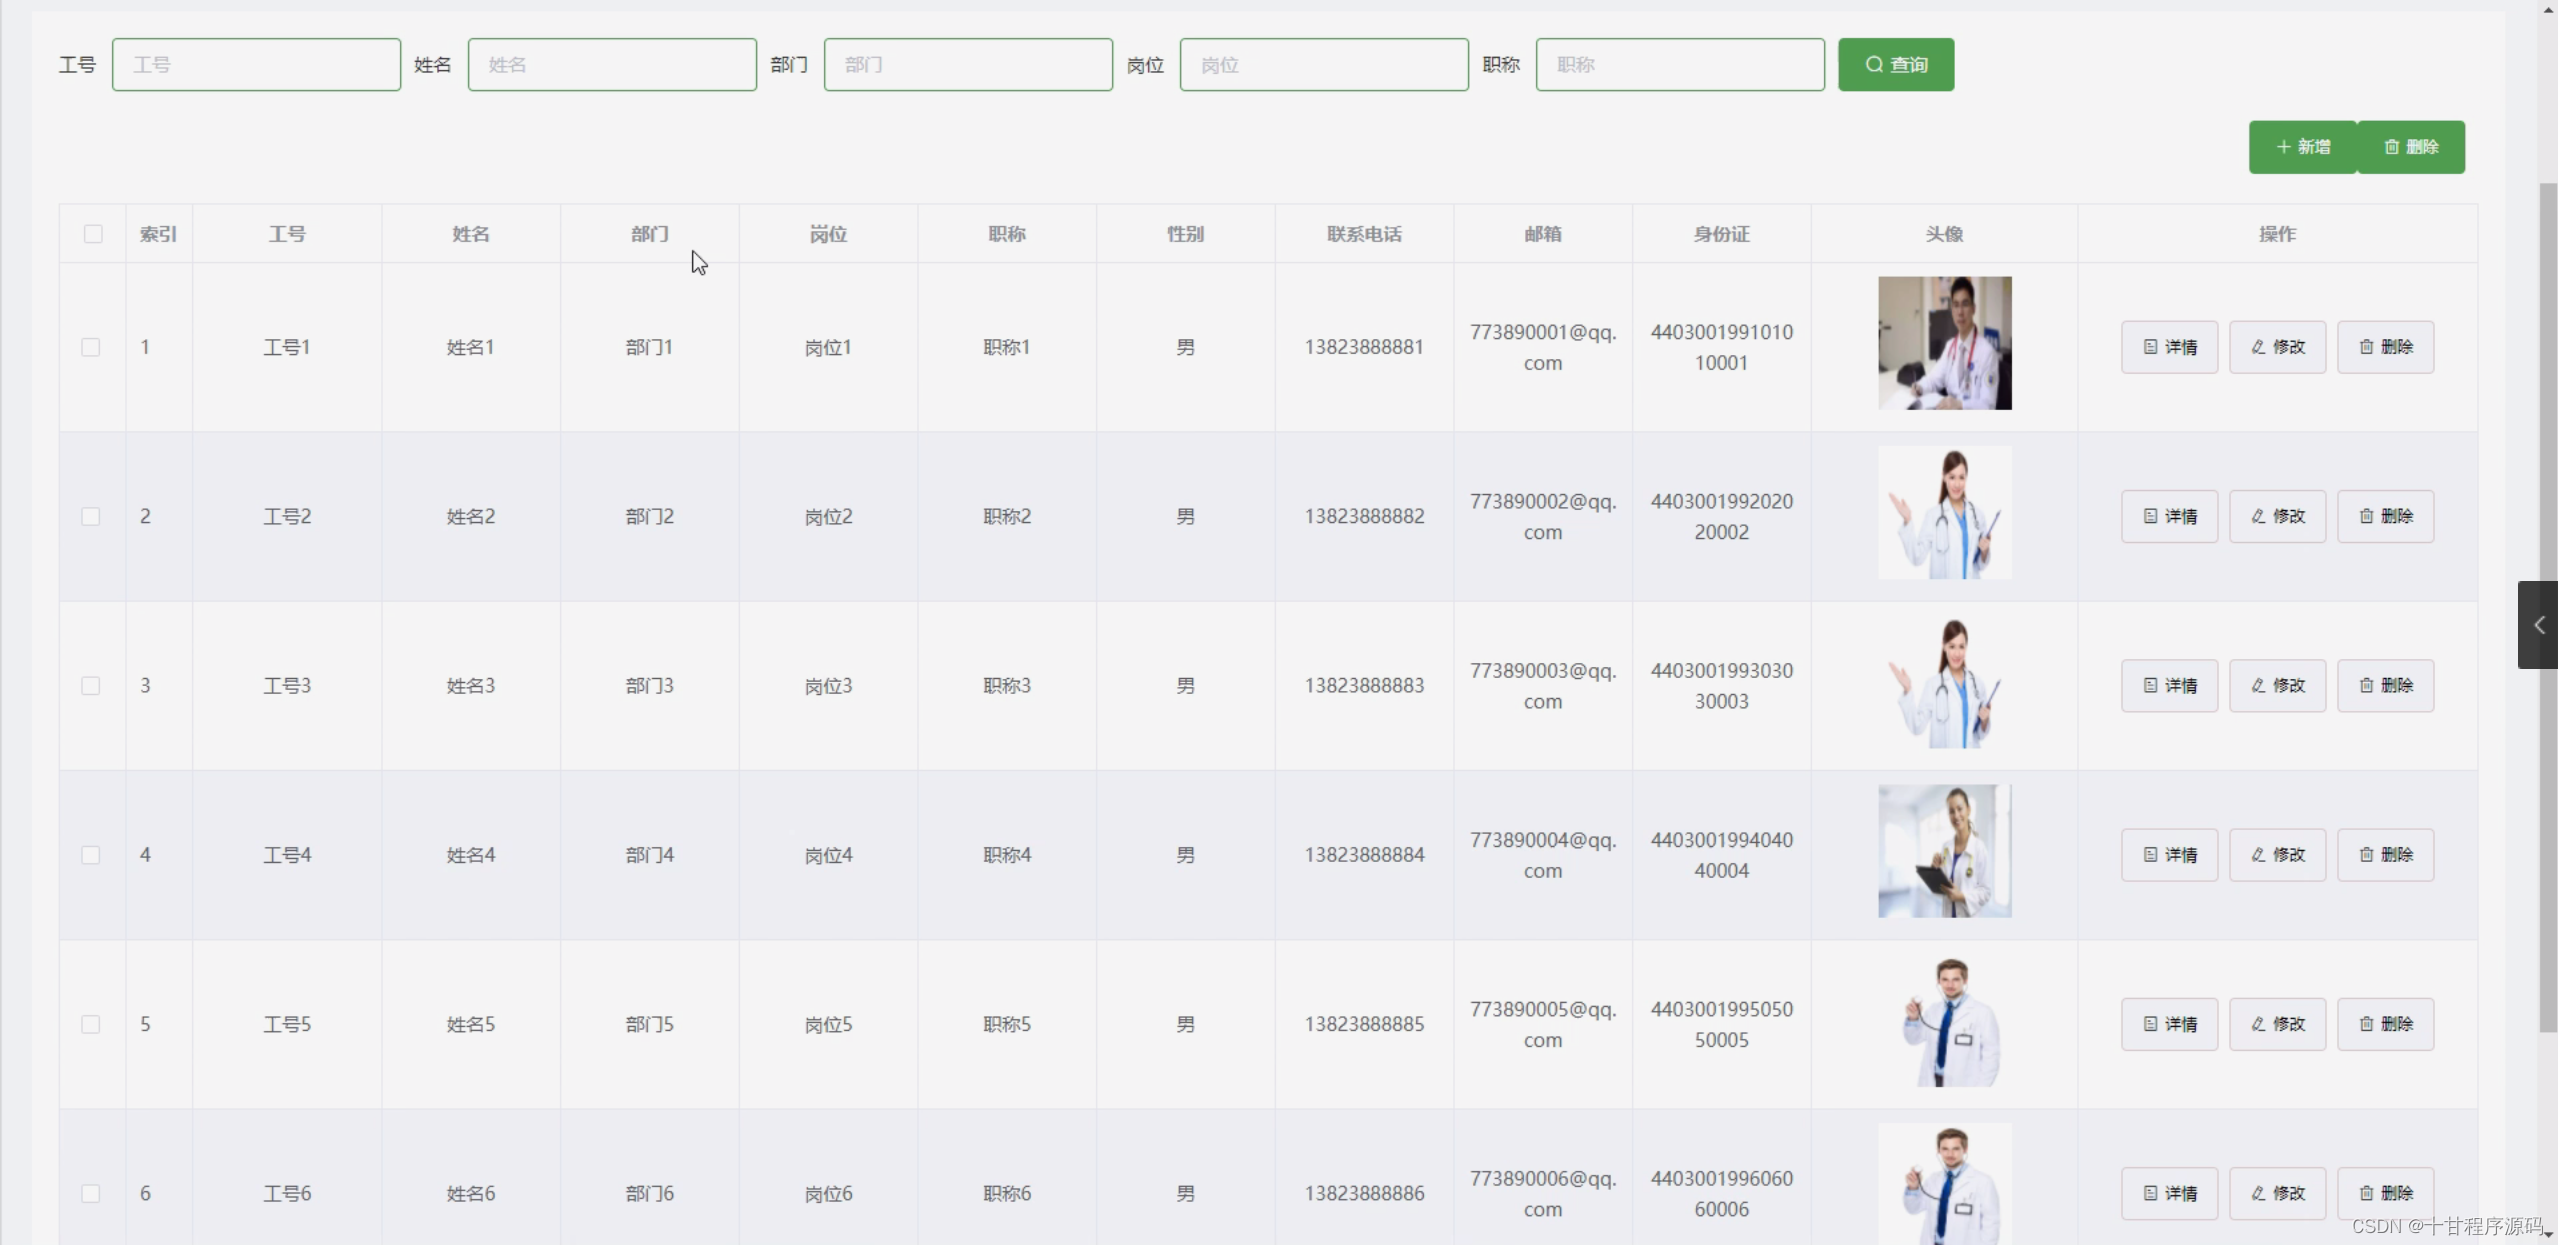Open 详情 for row 1
Screen dimensions: 2558x1245
click(2169, 347)
